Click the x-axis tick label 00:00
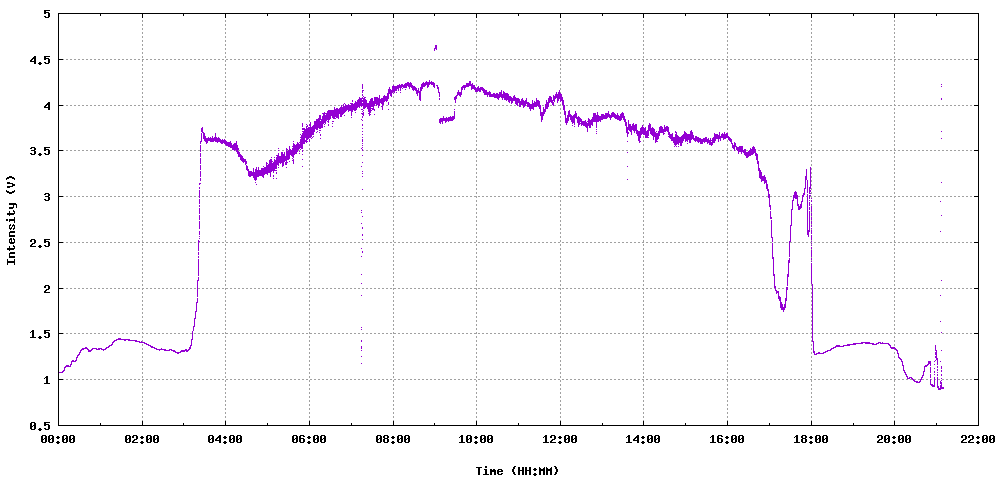 [59, 439]
